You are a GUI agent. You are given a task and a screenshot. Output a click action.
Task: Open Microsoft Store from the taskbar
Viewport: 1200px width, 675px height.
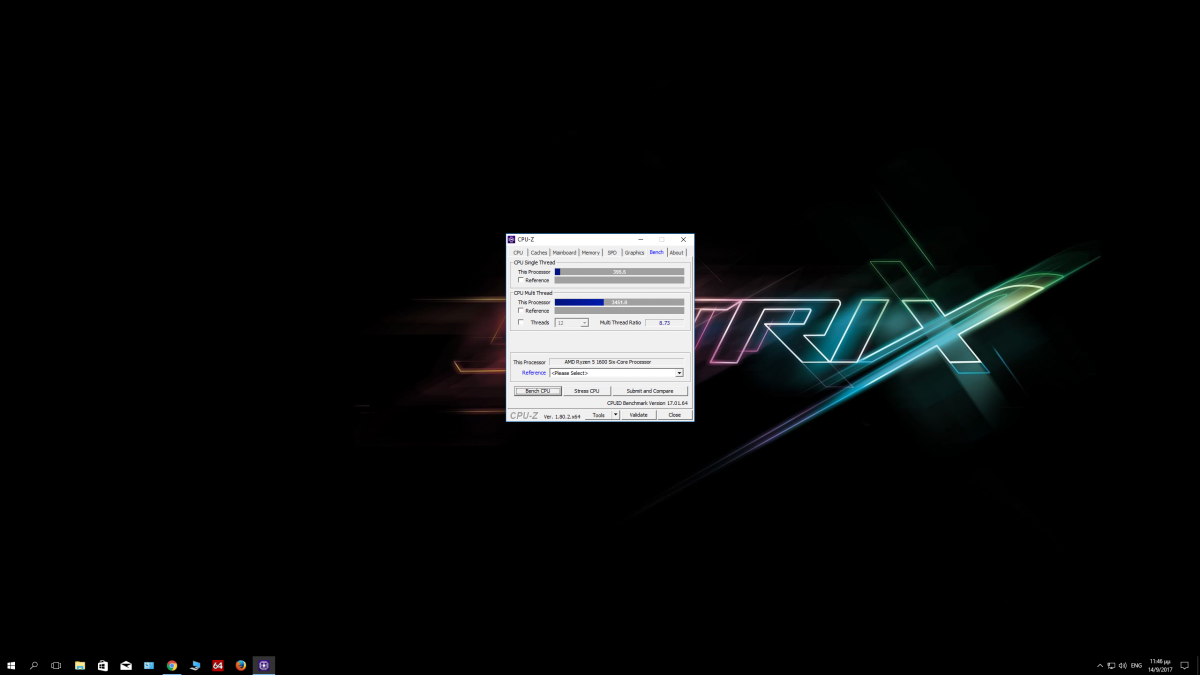[103, 665]
